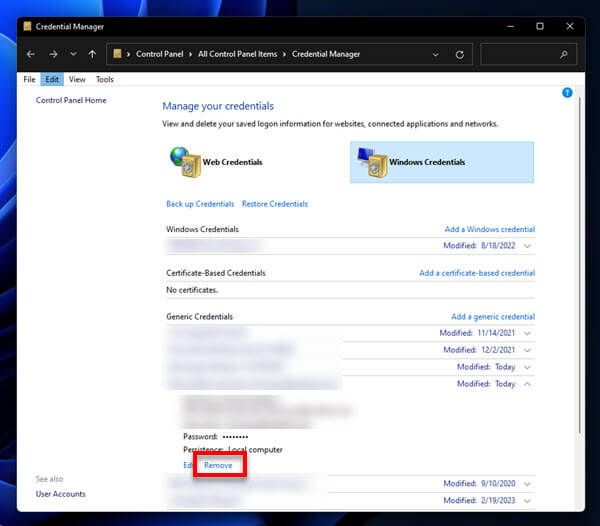This screenshot has height=526, width=600.
Task: Click Remove for the expanded credential
Action: pos(218,465)
